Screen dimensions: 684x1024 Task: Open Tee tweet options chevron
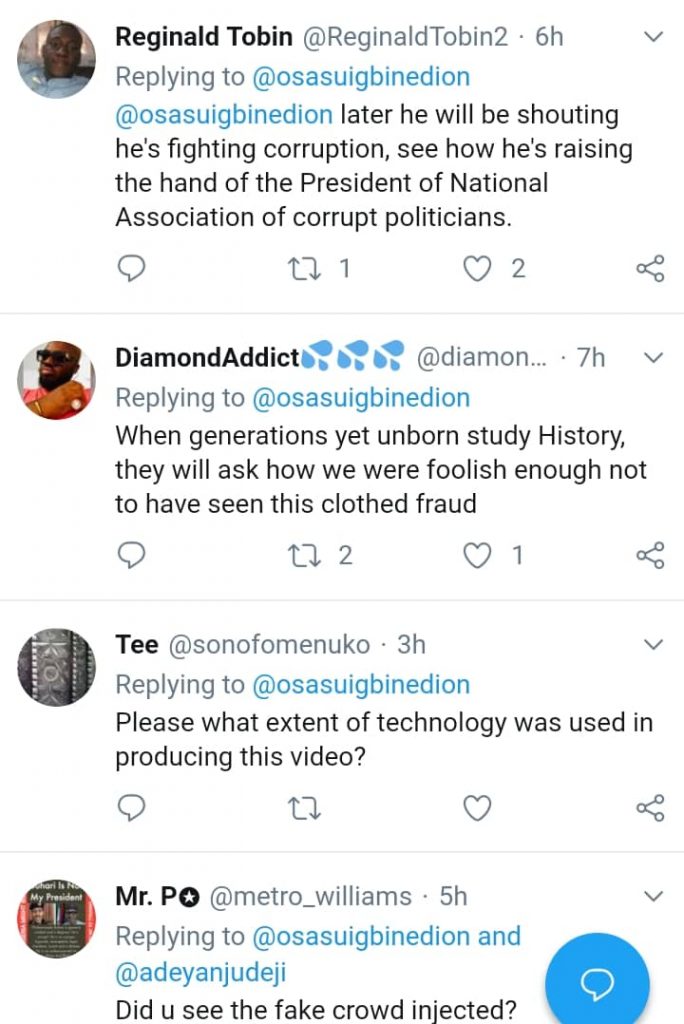tap(652, 645)
